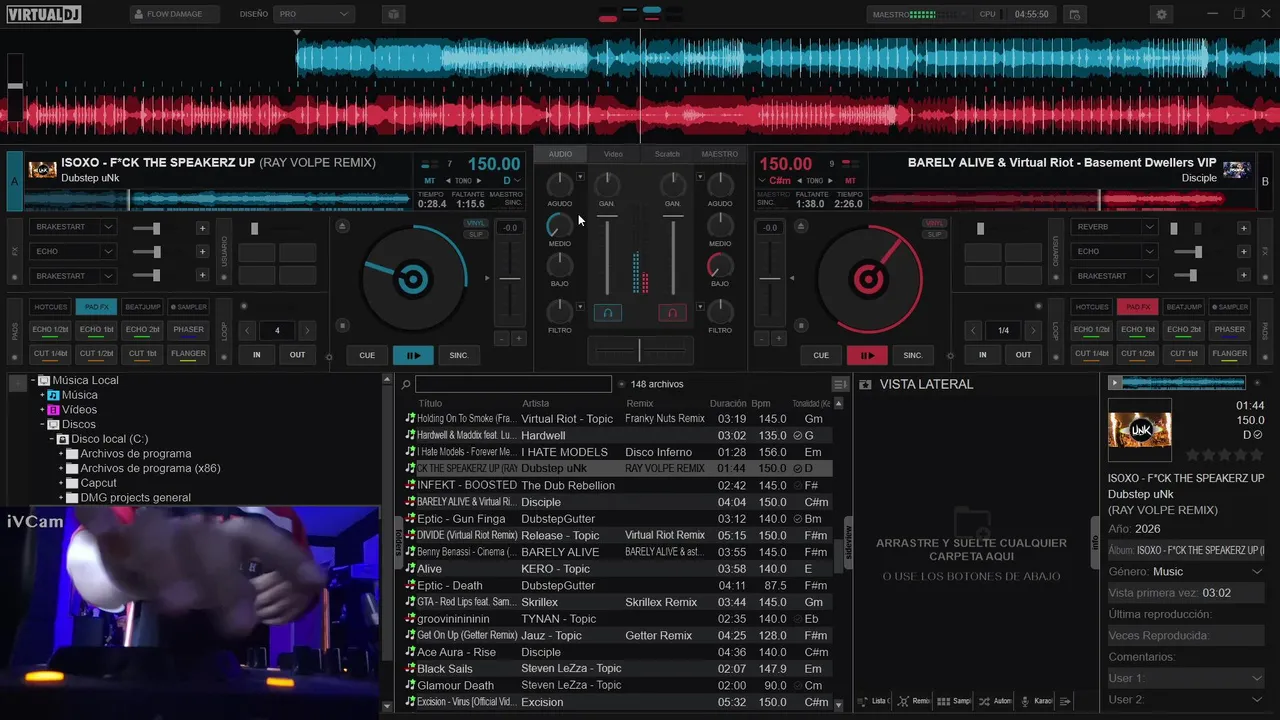Rate the track with the fifth star
Screen dimensions: 1280x720
[1256, 455]
